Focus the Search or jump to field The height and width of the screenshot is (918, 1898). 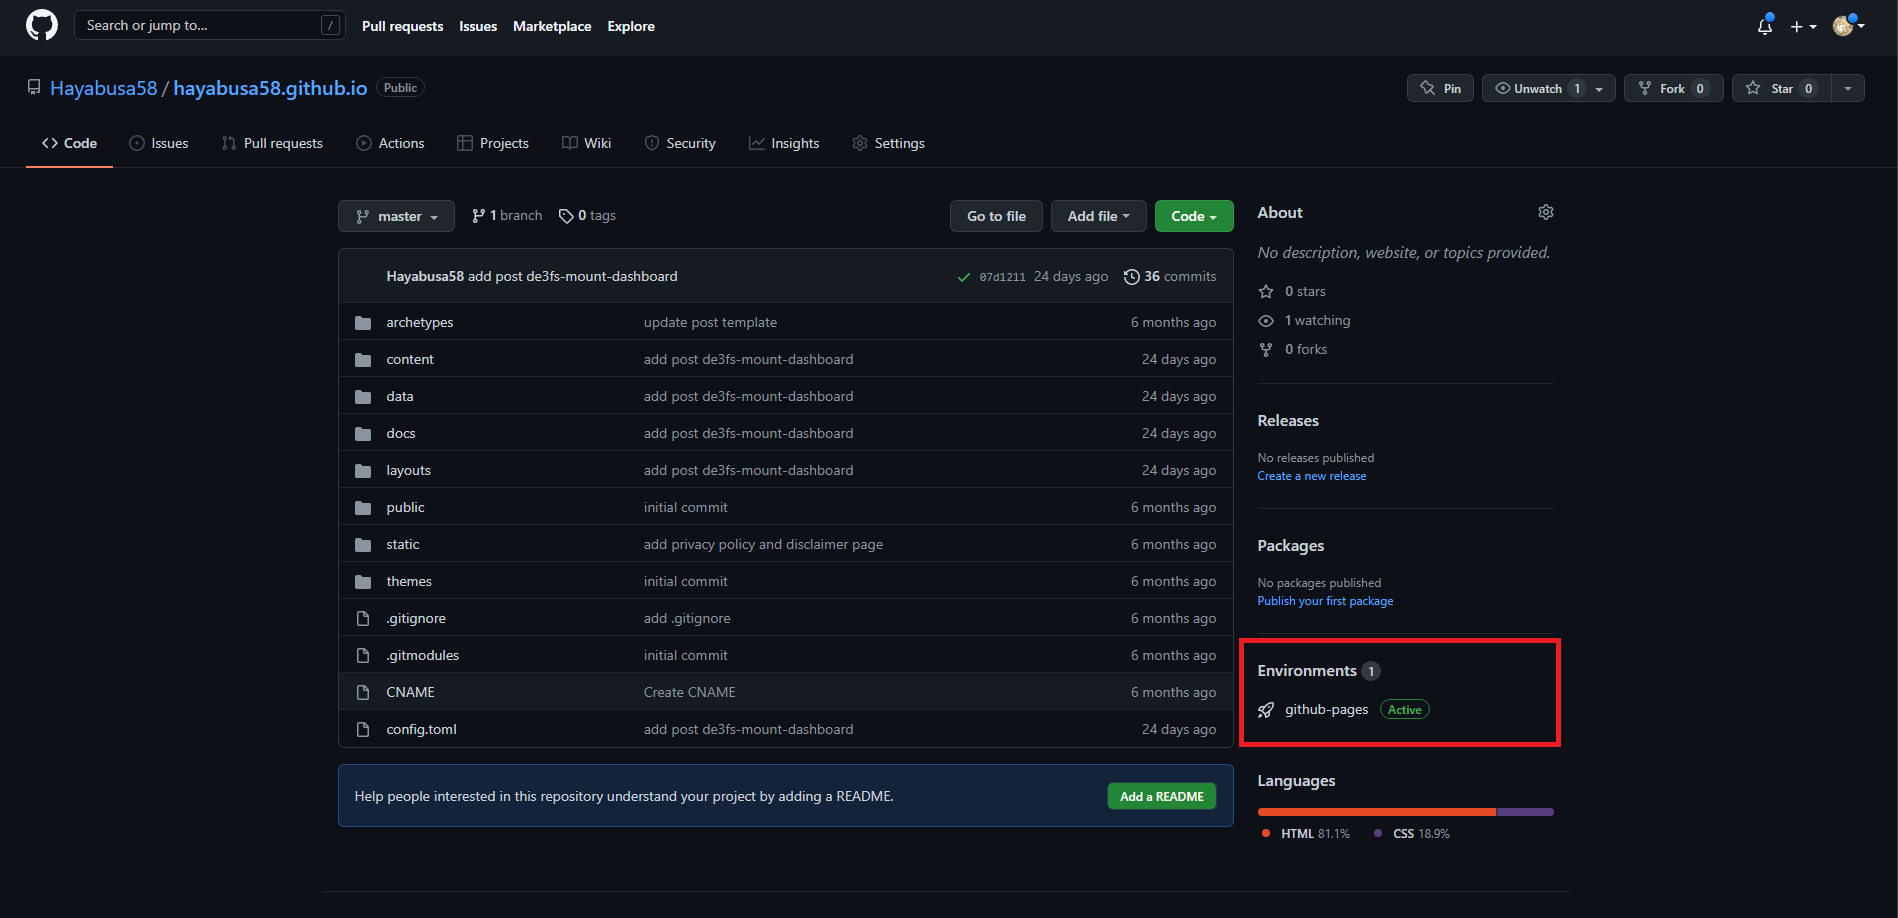point(210,25)
